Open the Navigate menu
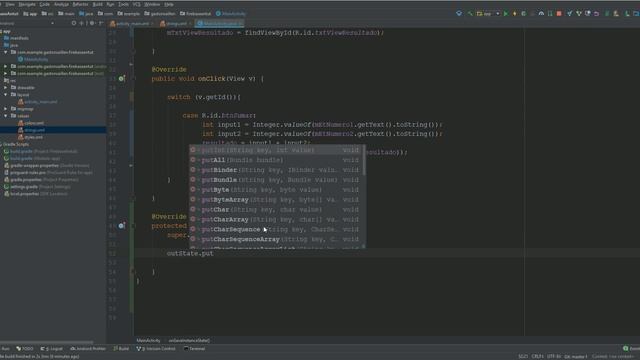Image resolution: width=640 pixels, height=360 pixels. click(27, 4)
